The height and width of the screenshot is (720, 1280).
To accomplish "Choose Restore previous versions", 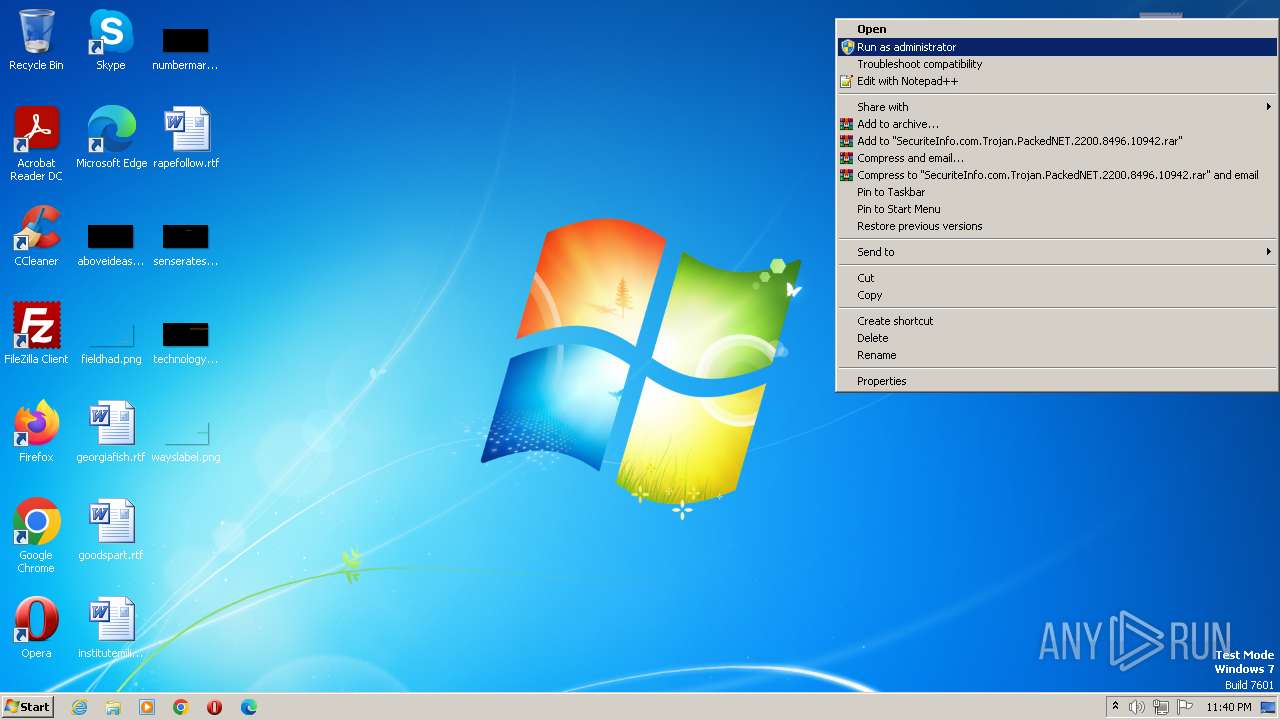I will pos(1056,226).
